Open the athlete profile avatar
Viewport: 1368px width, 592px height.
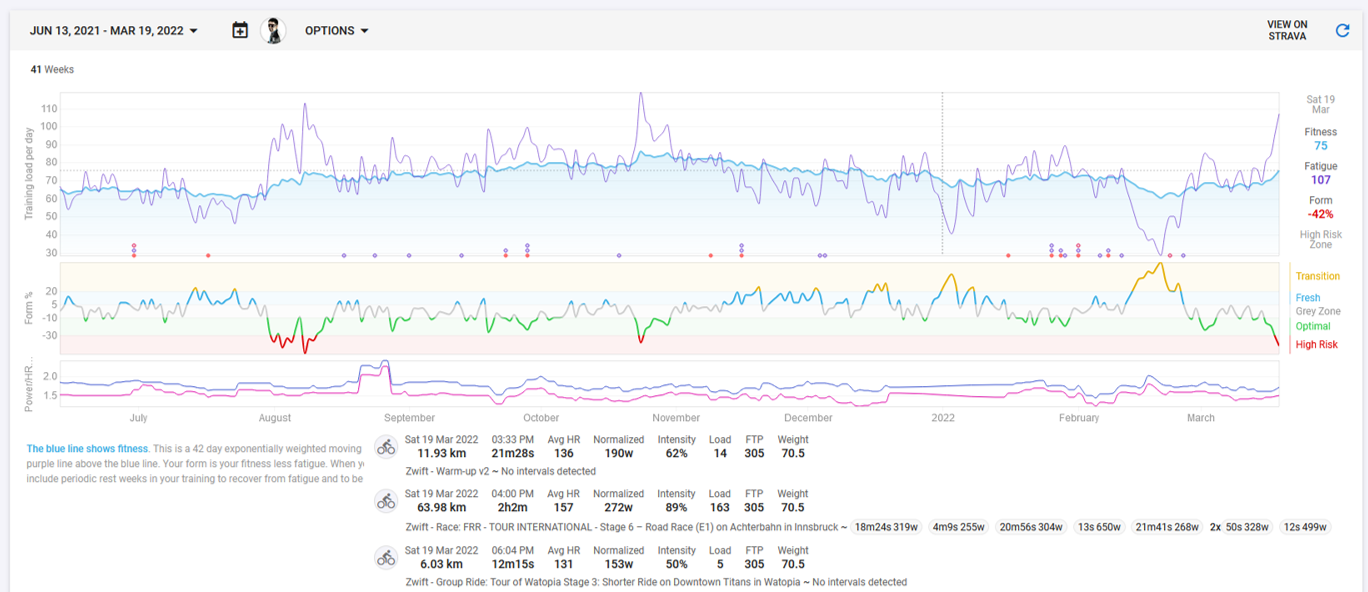click(x=273, y=31)
